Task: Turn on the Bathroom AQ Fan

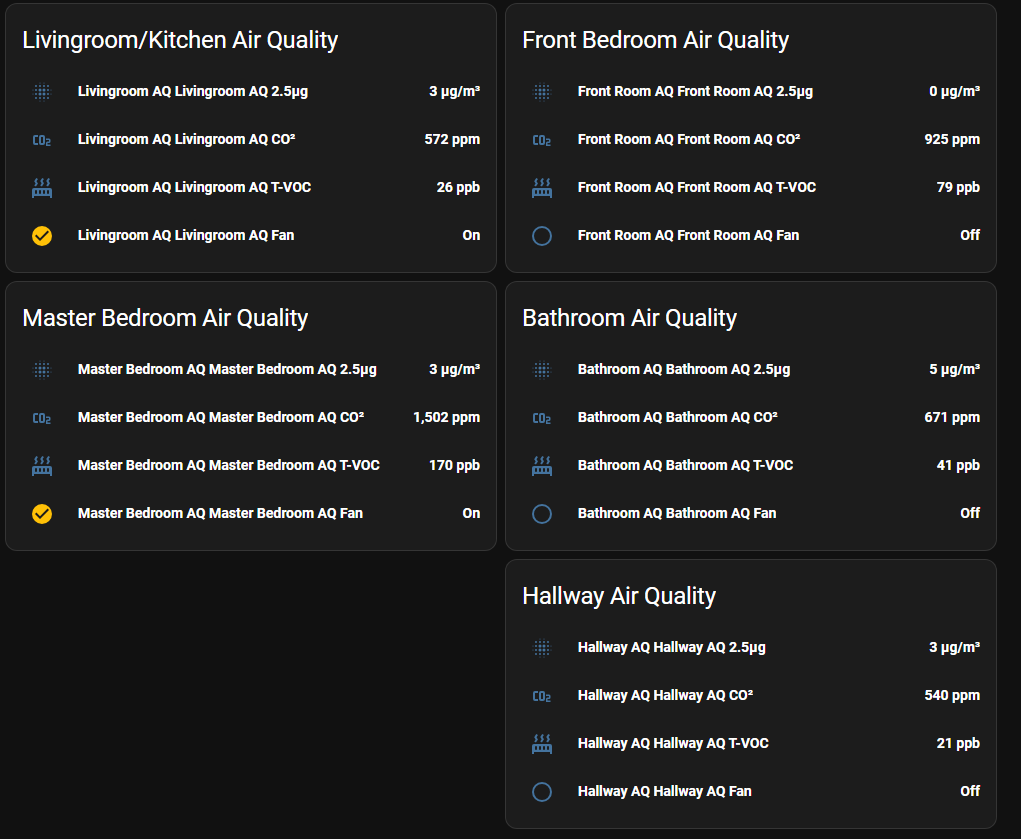Action: click(541, 513)
